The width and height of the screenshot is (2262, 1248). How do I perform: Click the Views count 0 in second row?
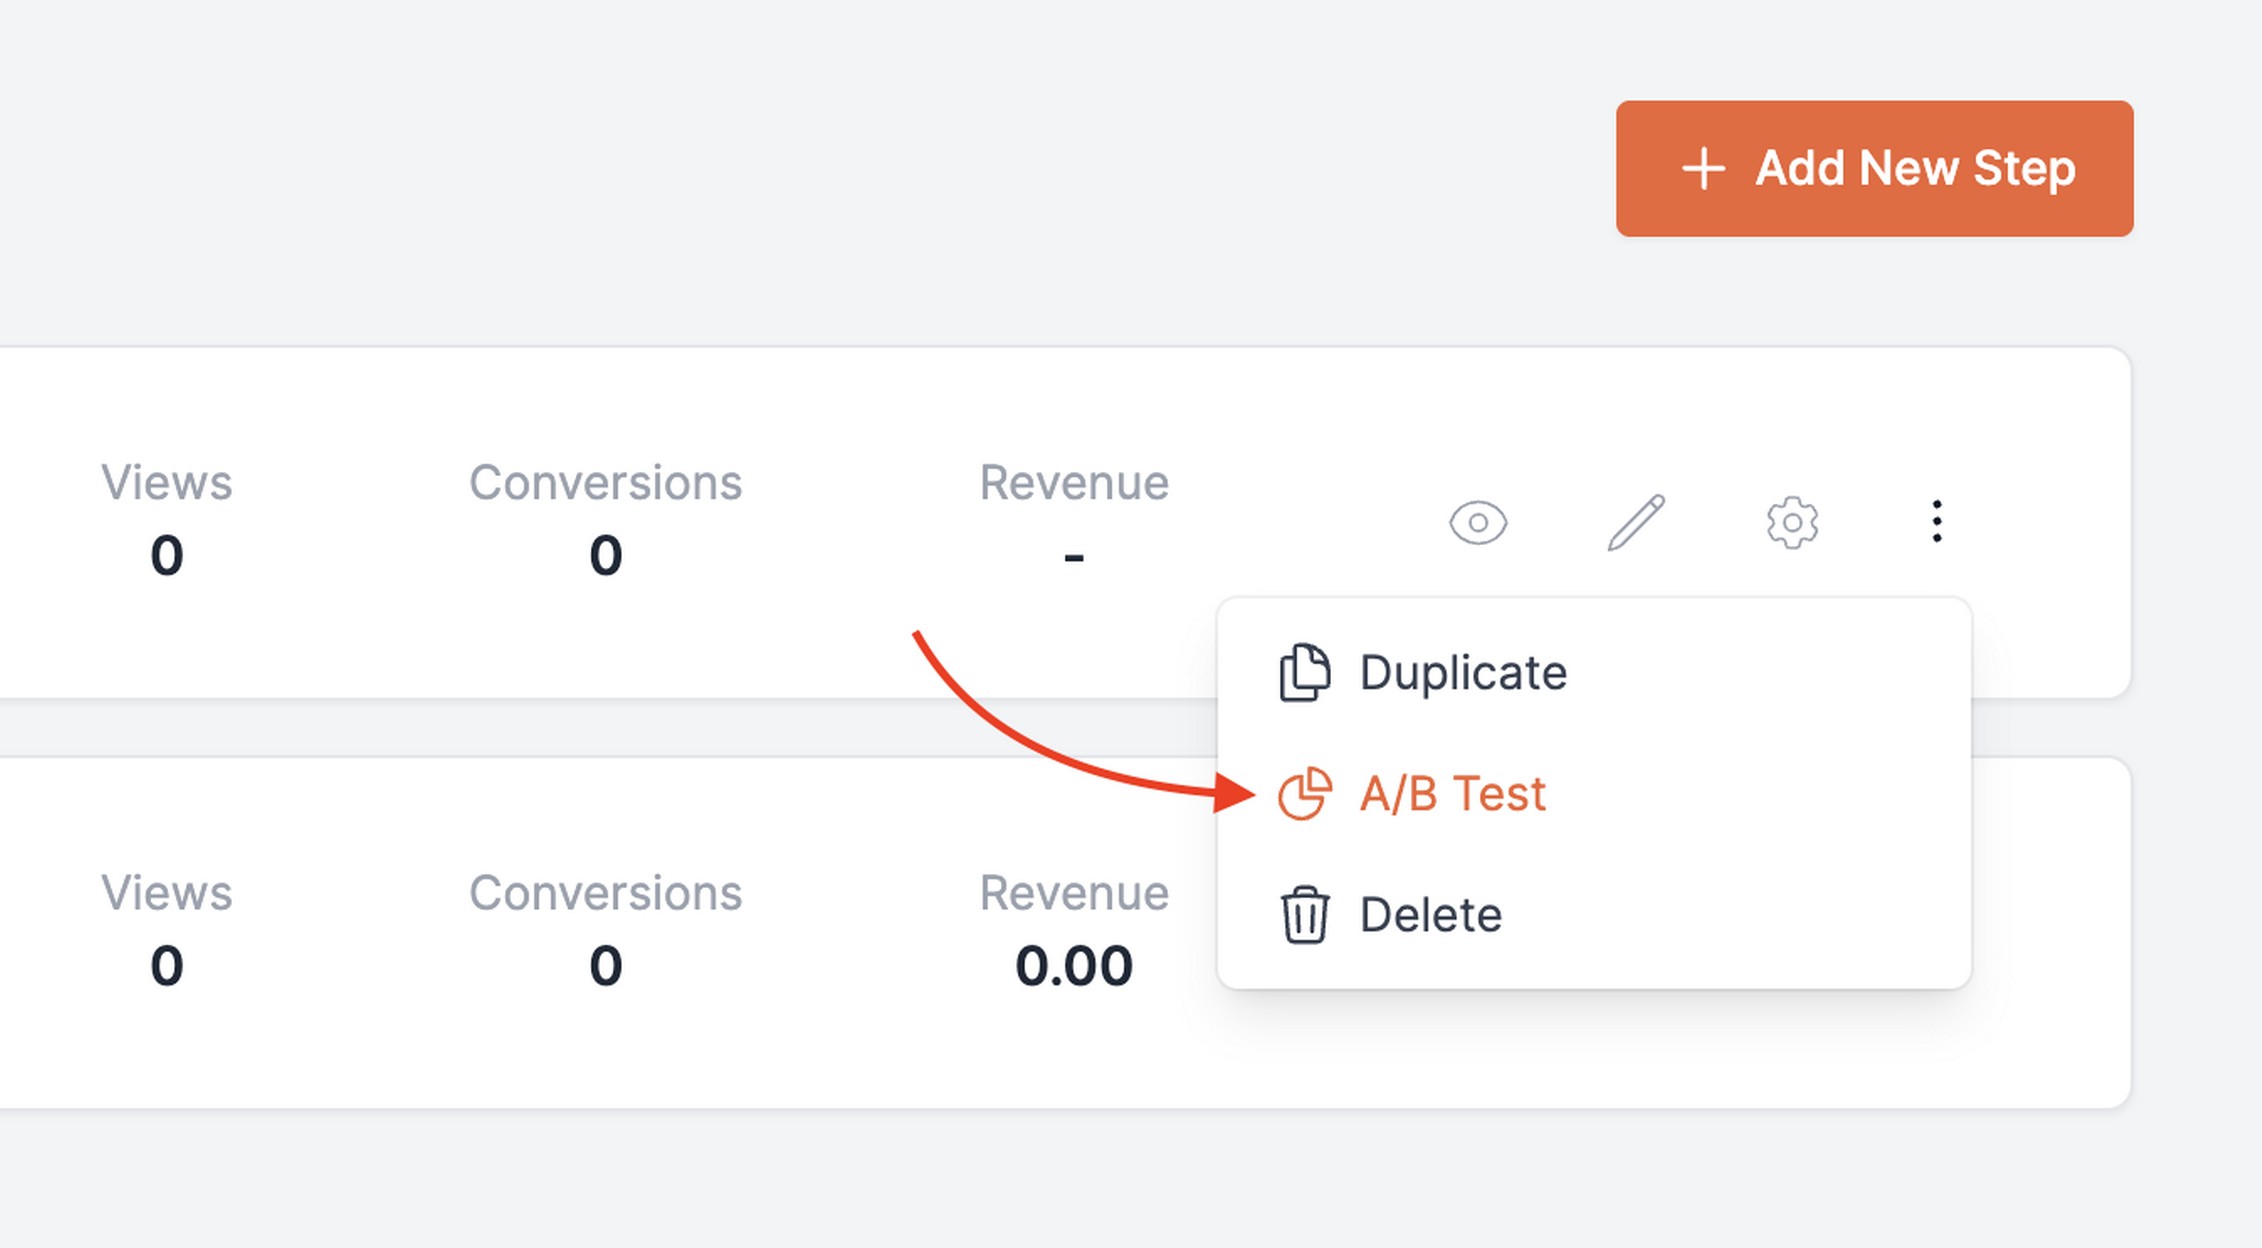pyautogui.click(x=167, y=966)
